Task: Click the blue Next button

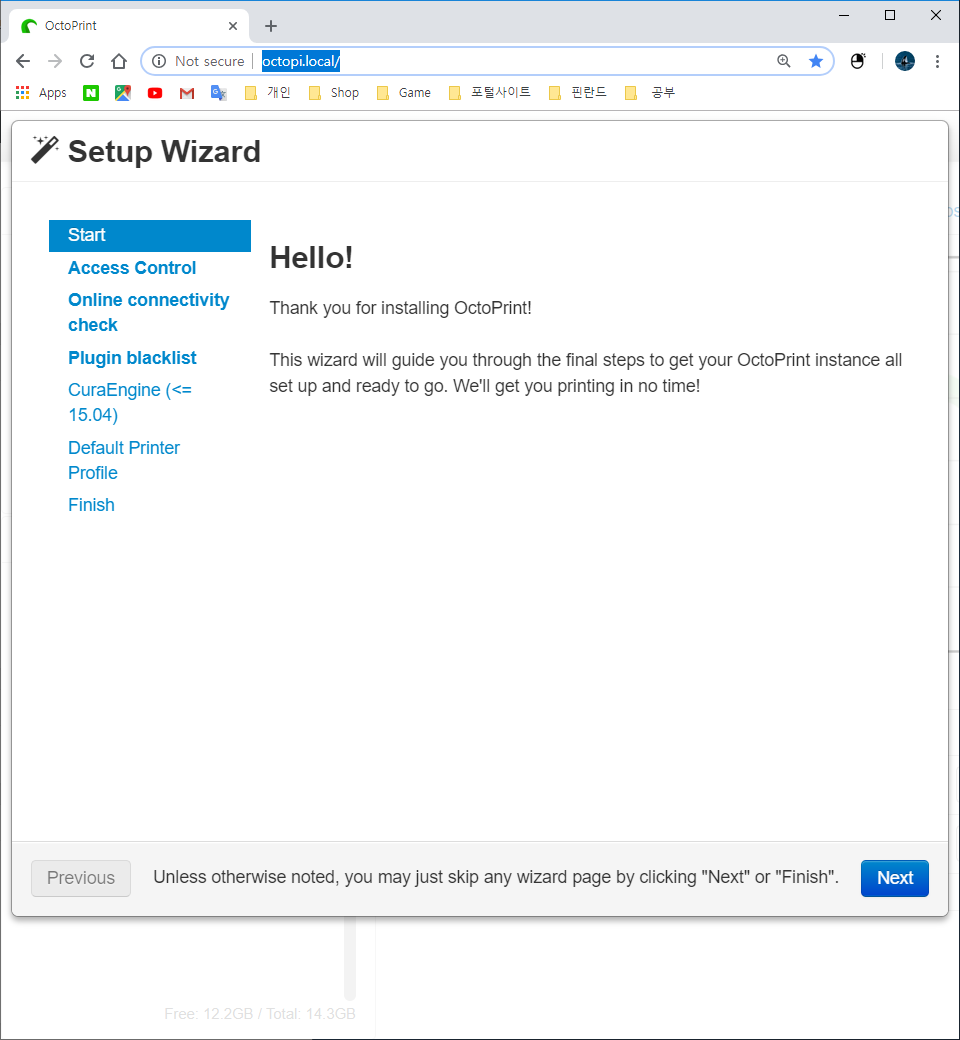Action: 894,878
